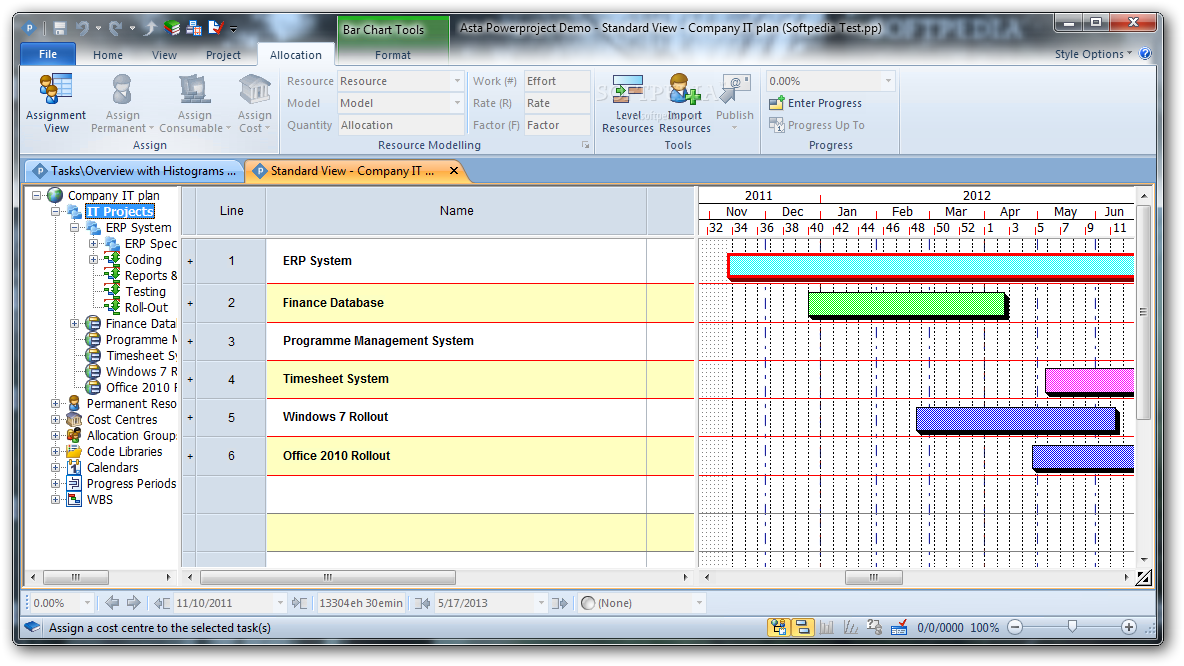The image size is (1184, 666).
Task: Save the project using quick access
Action: click(x=60, y=29)
